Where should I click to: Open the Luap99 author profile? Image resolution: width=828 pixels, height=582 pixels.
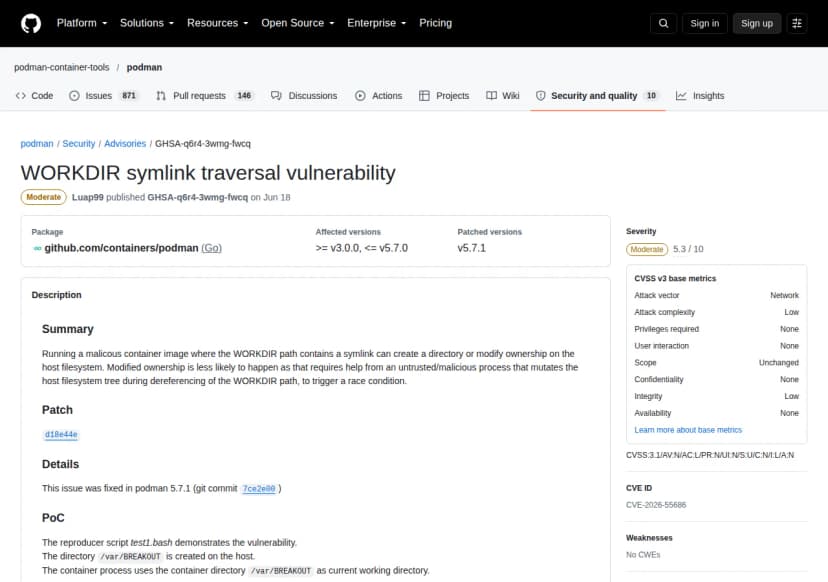(x=88, y=197)
